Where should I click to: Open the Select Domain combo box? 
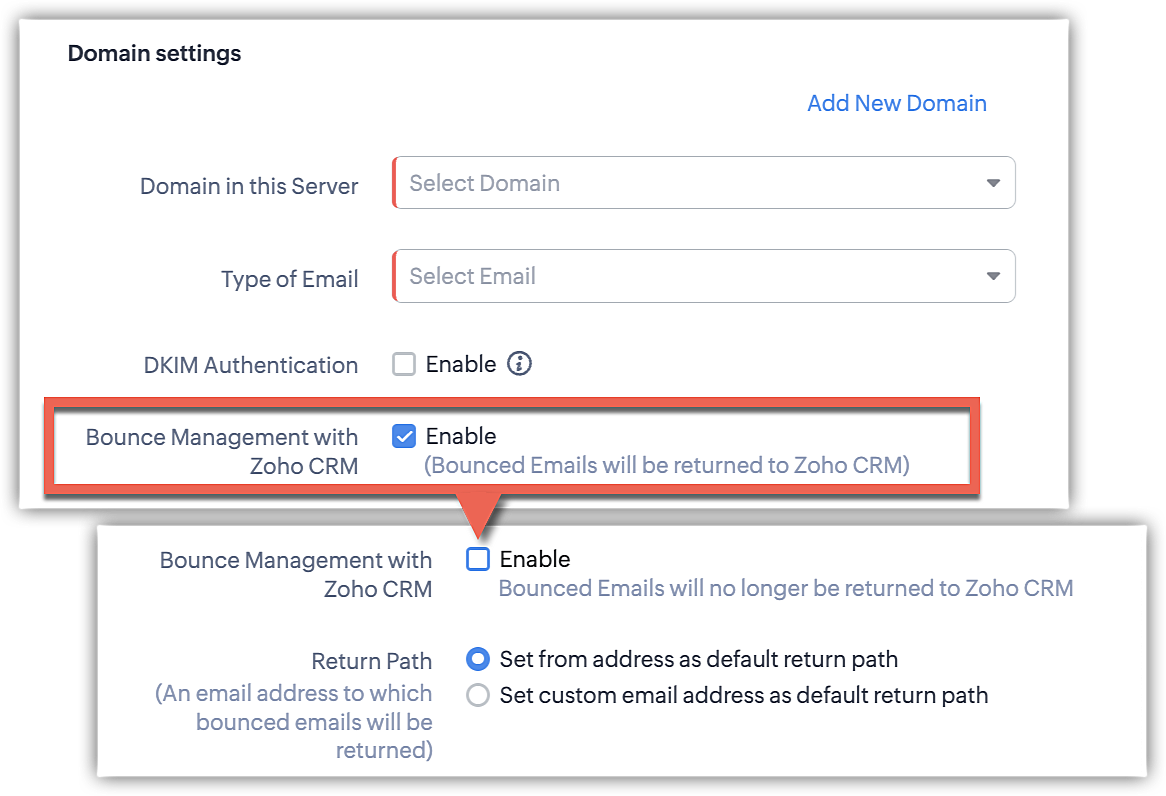coord(690,183)
